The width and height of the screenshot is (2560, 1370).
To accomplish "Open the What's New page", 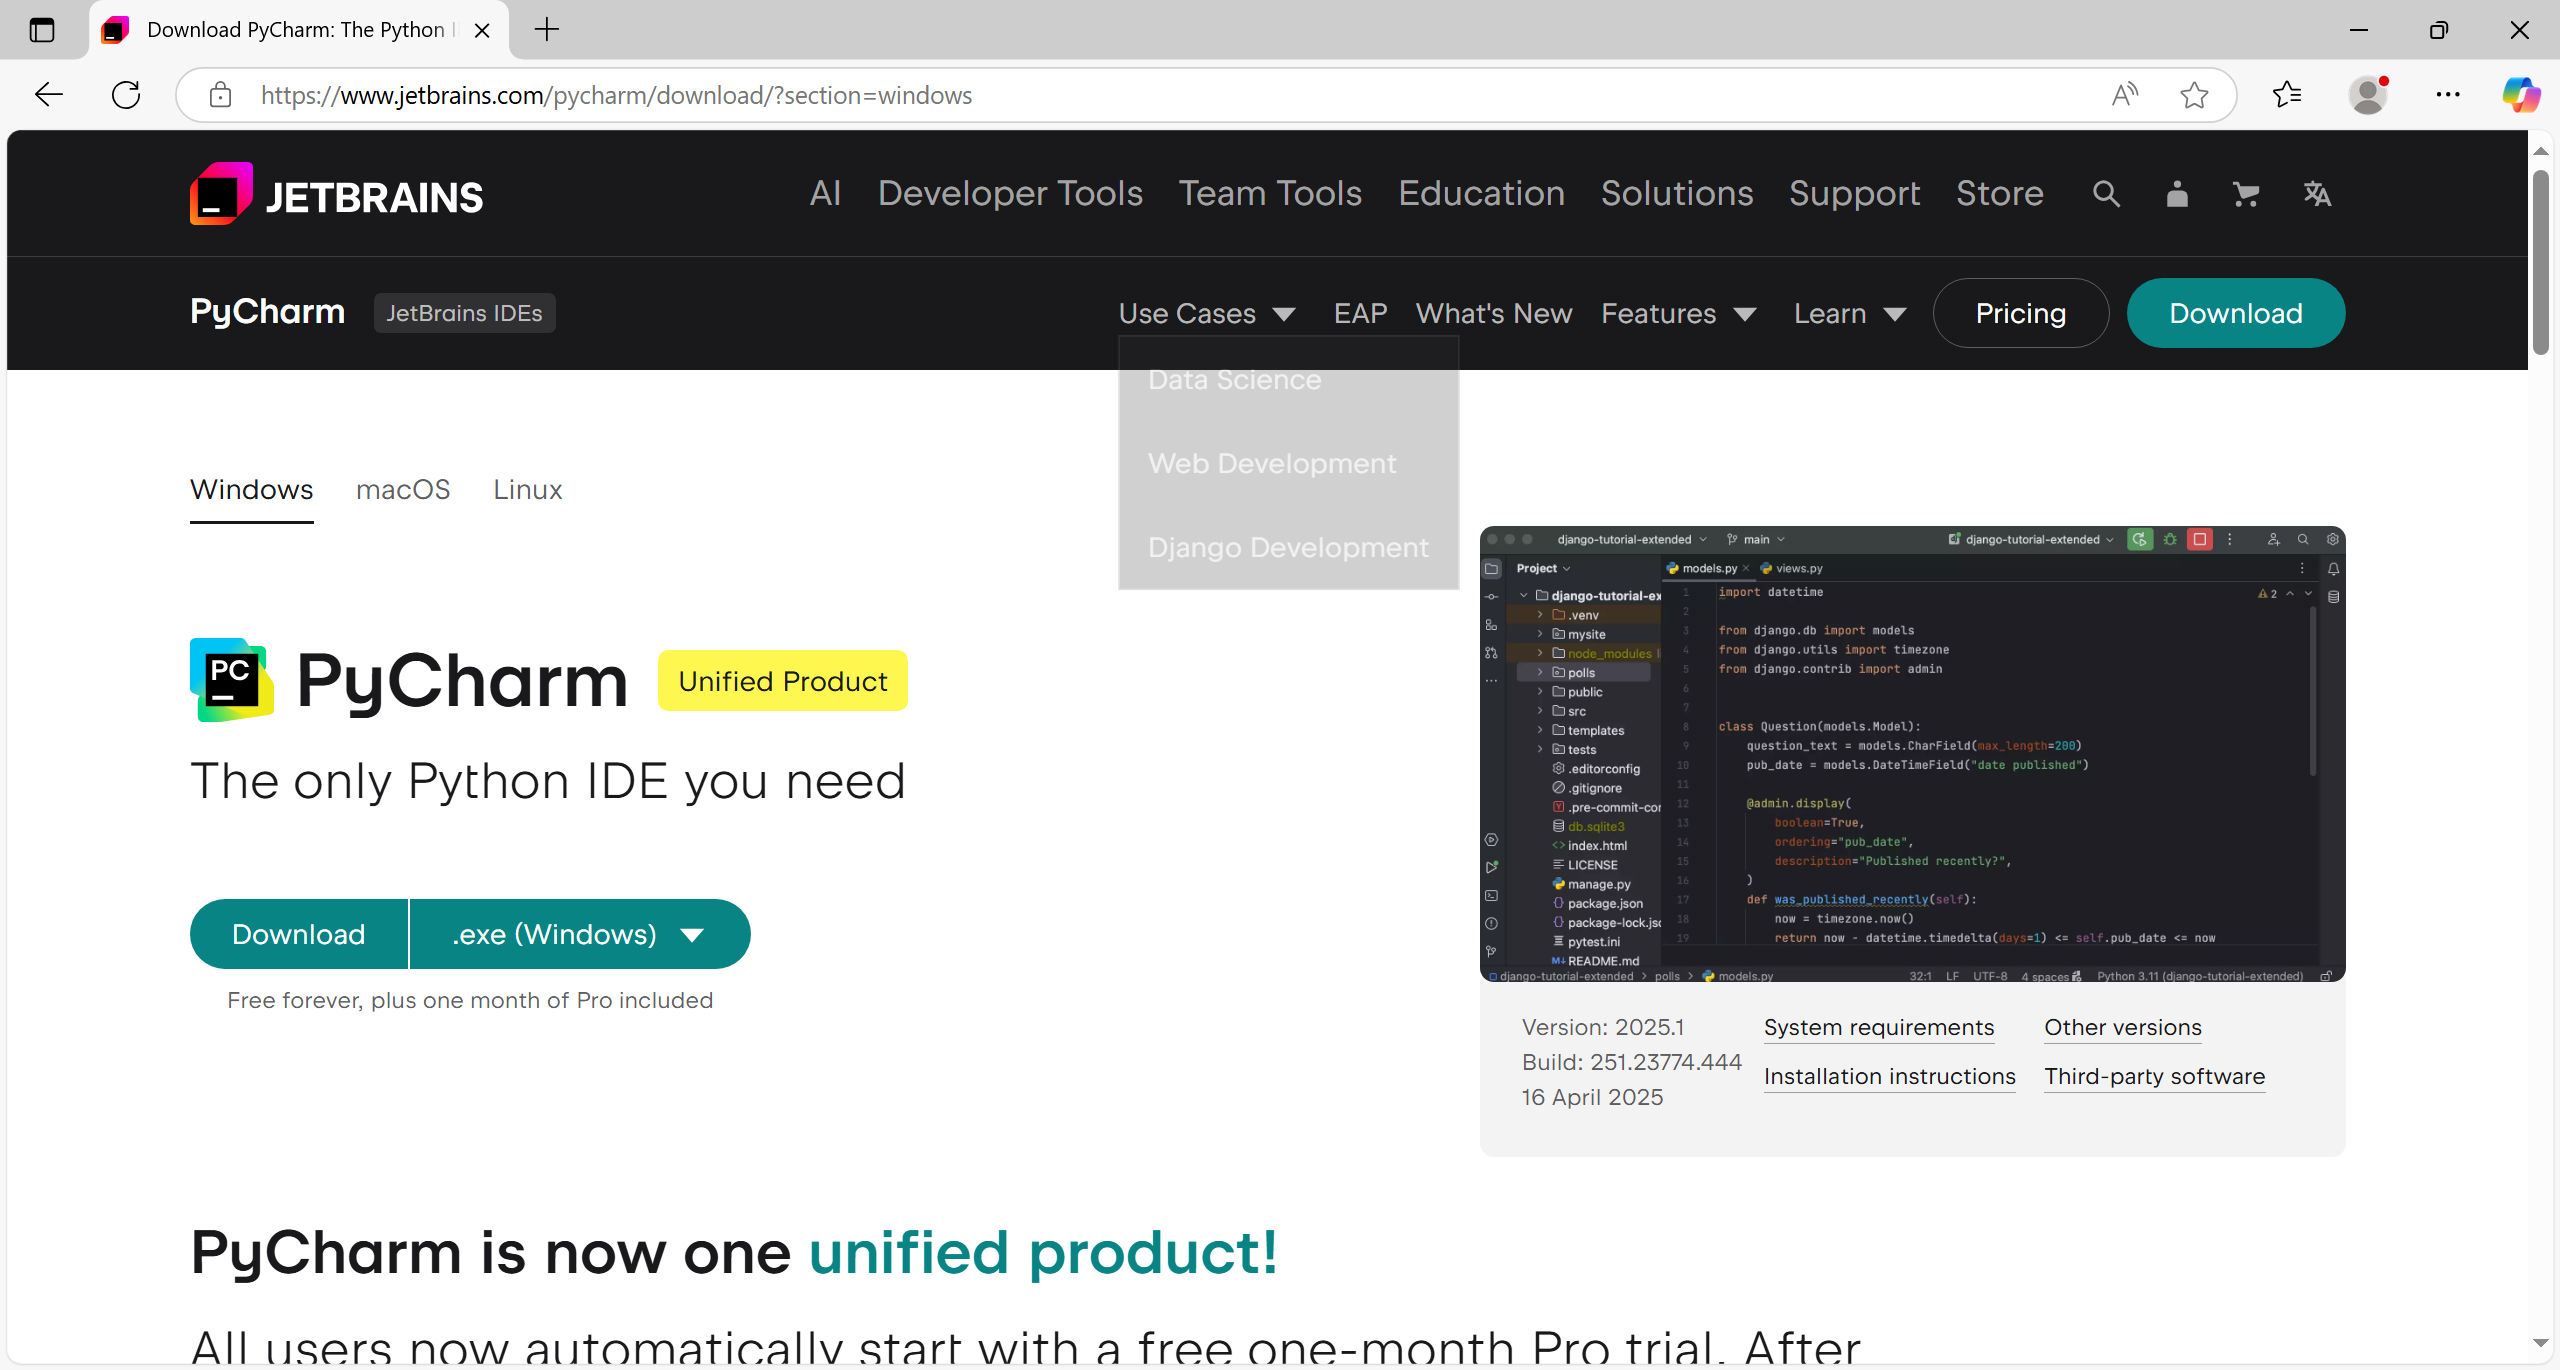I will 1494,313.
